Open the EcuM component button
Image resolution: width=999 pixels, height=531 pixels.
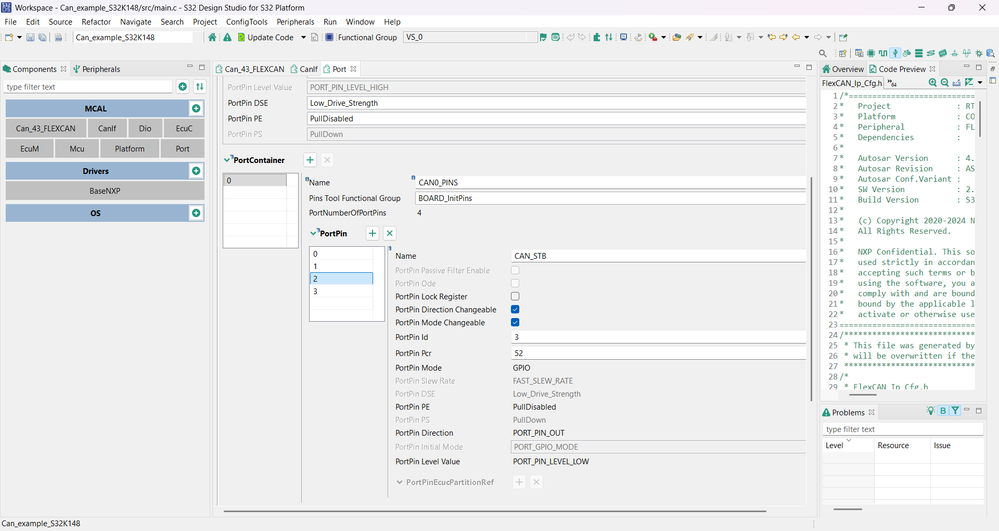[x=29, y=149]
